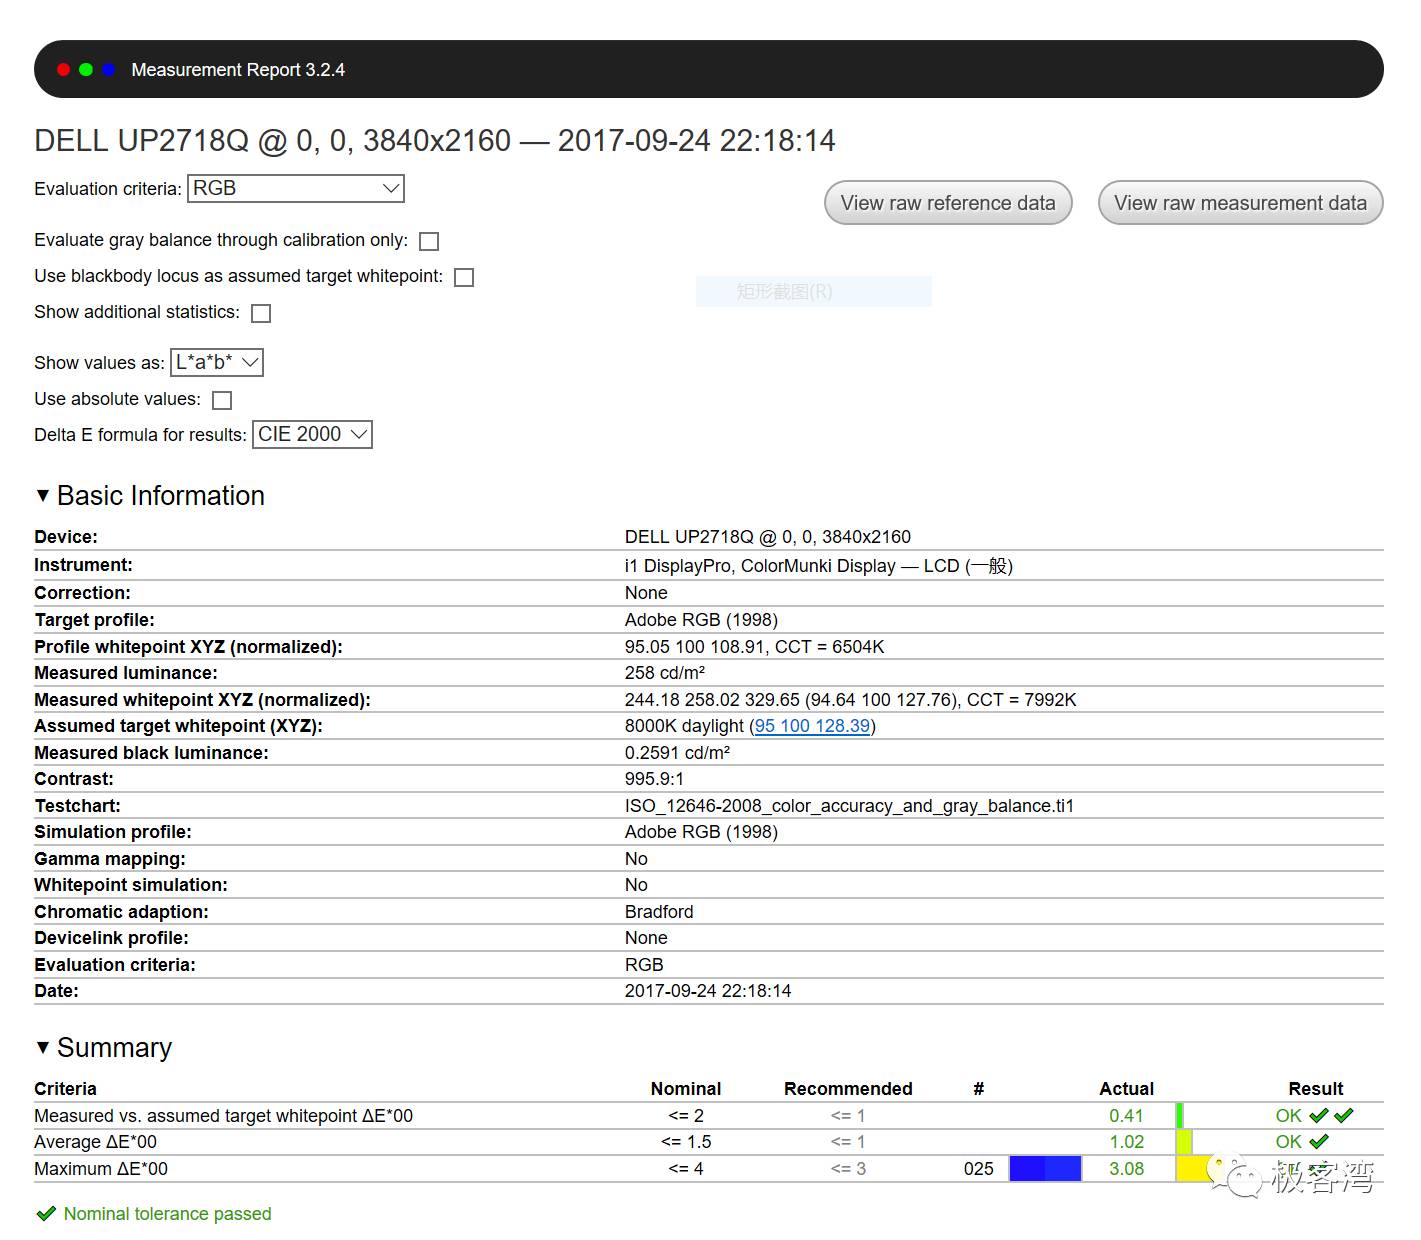The width and height of the screenshot is (1421, 1240).
Task: Click Adobe RGB (1998) in Simulation profile row
Action: coord(701,832)
